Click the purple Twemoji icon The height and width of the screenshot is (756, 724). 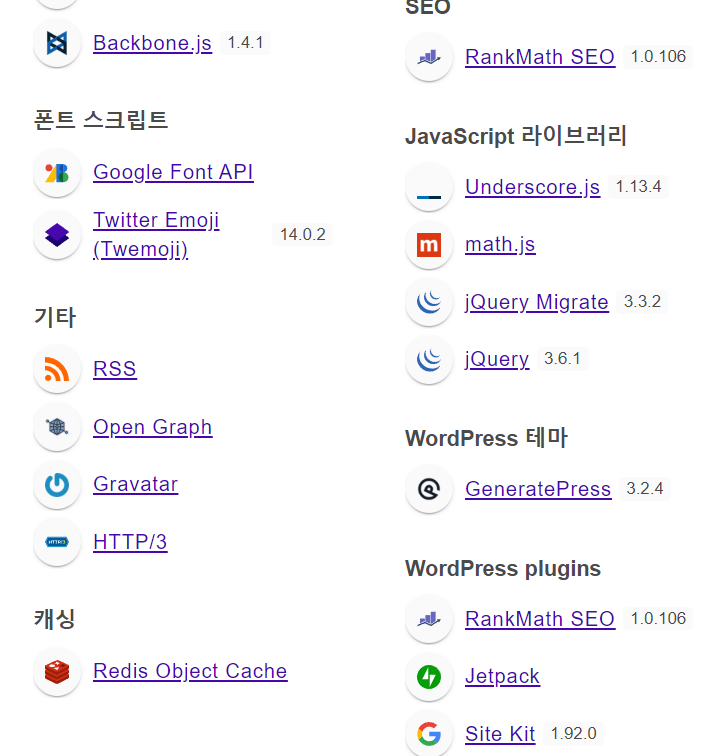[x=57, y=235]
